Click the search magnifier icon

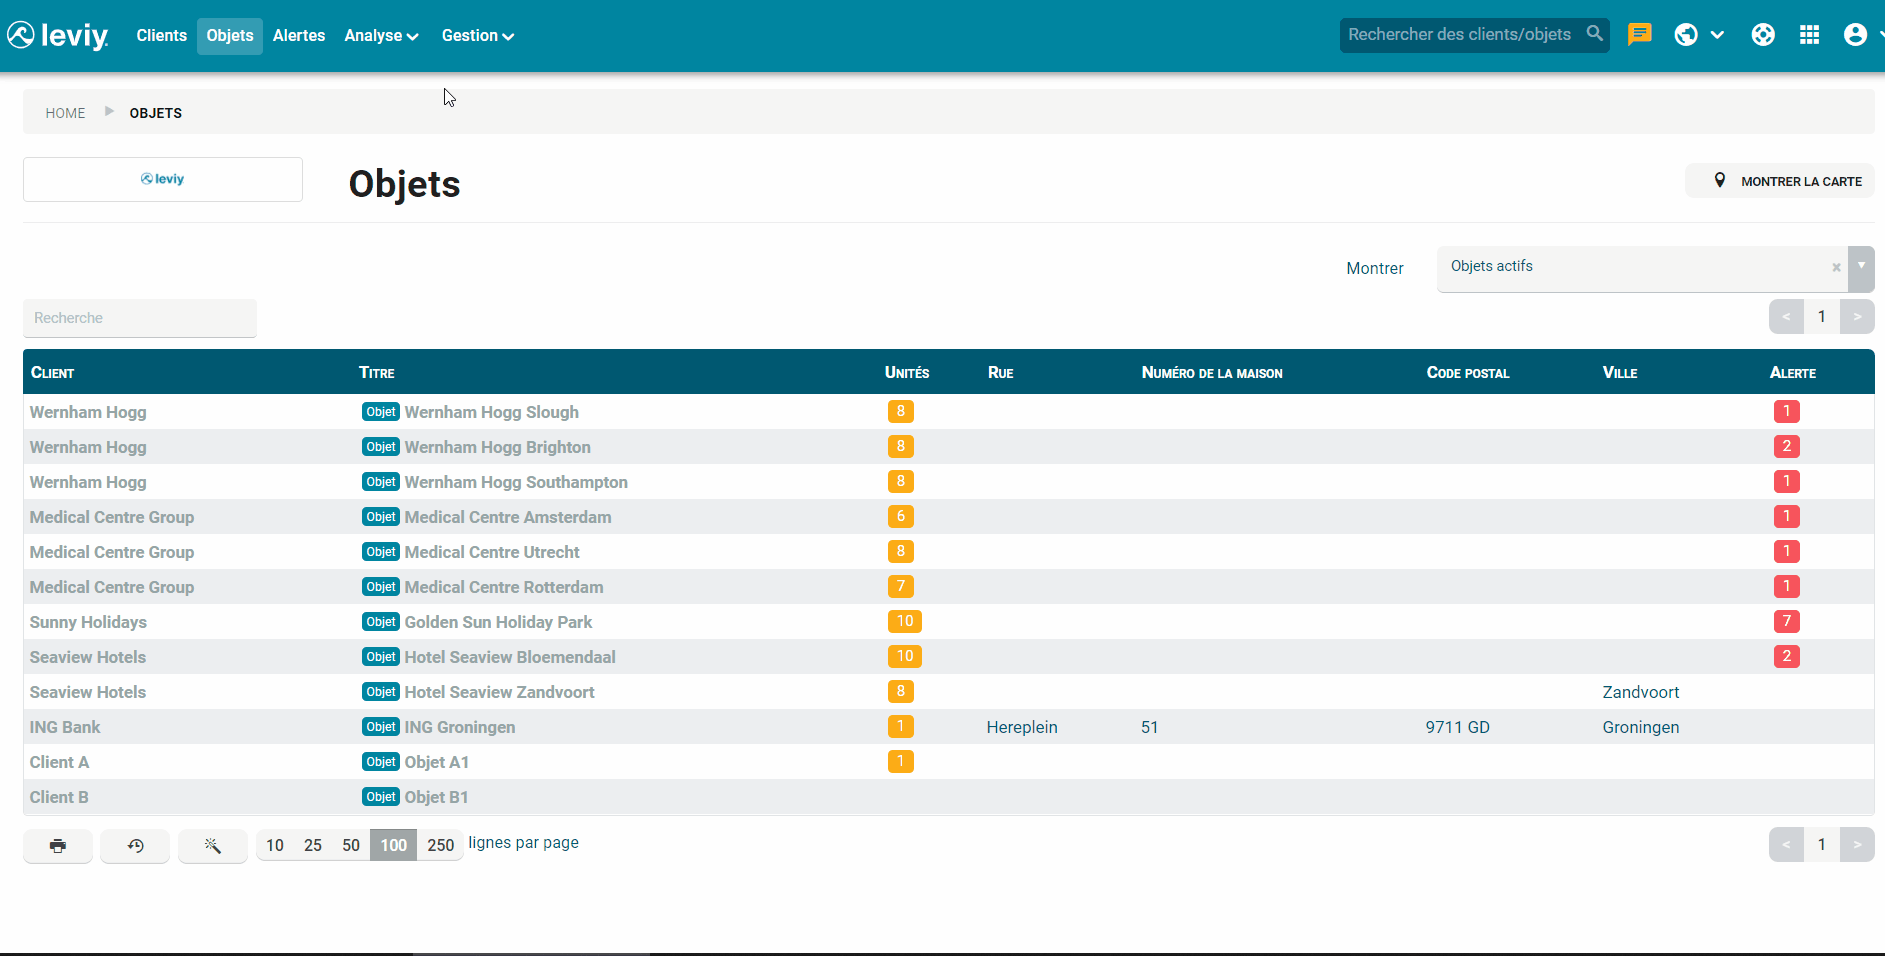(x=1595, y=34)
